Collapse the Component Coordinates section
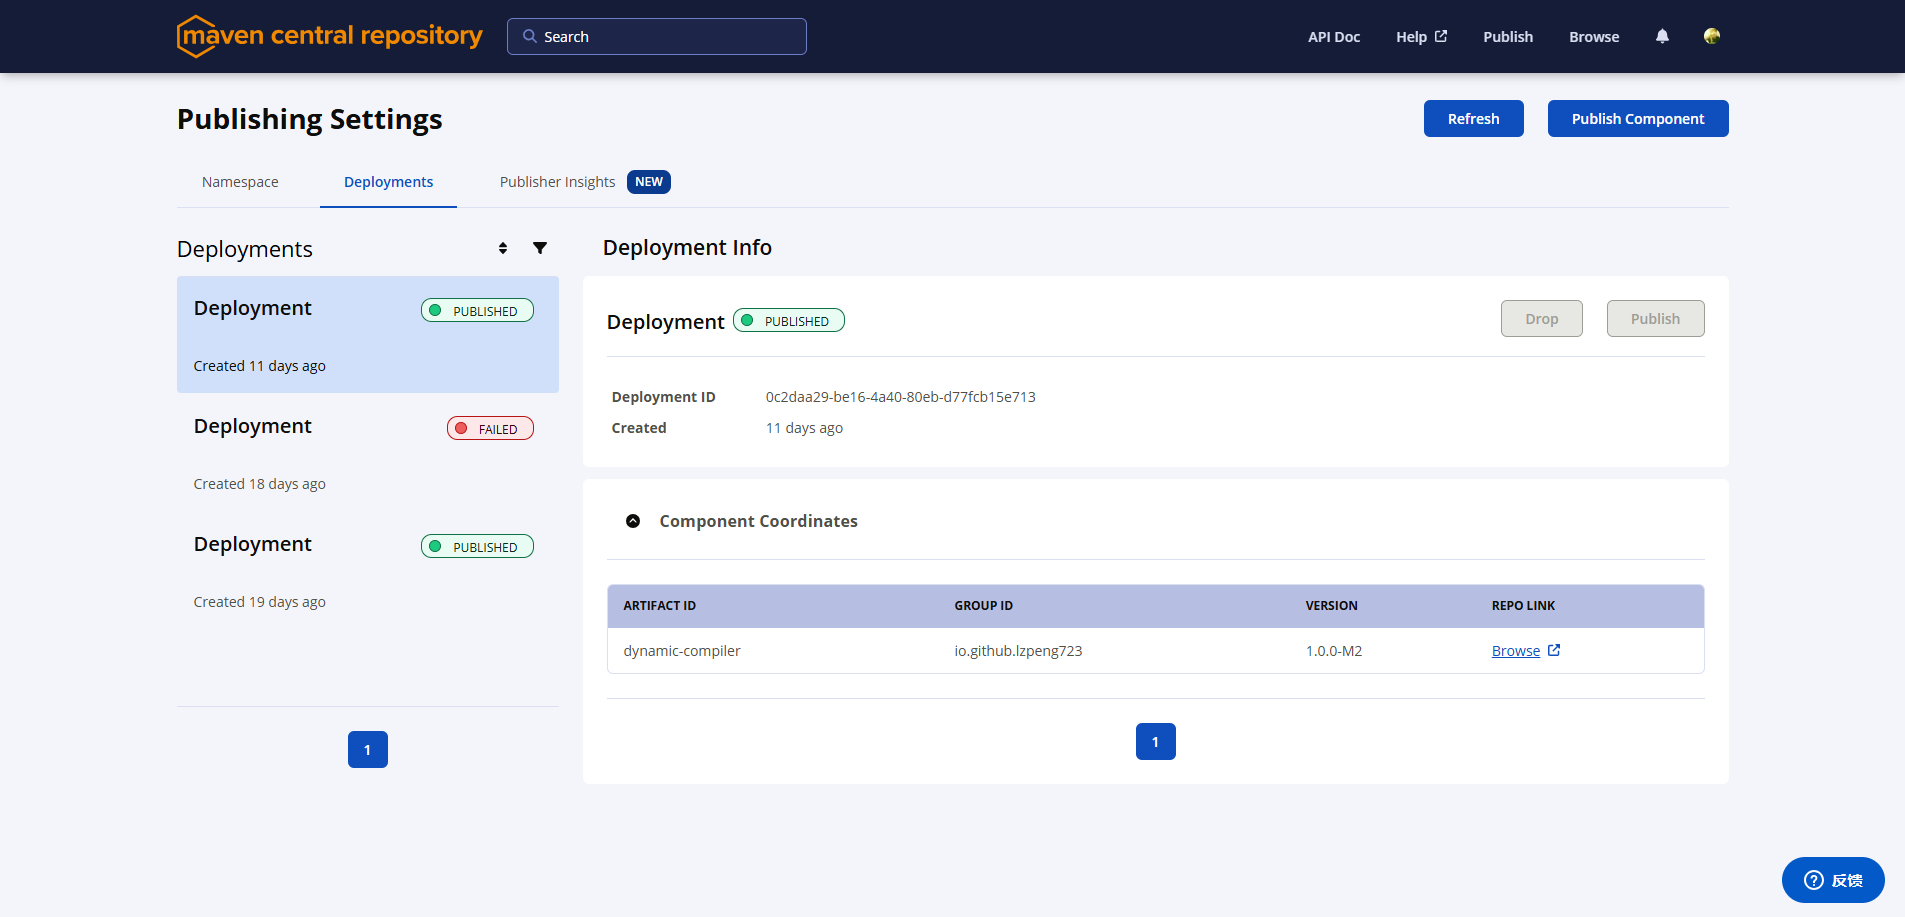1905x917 pixels. point(633,521)
